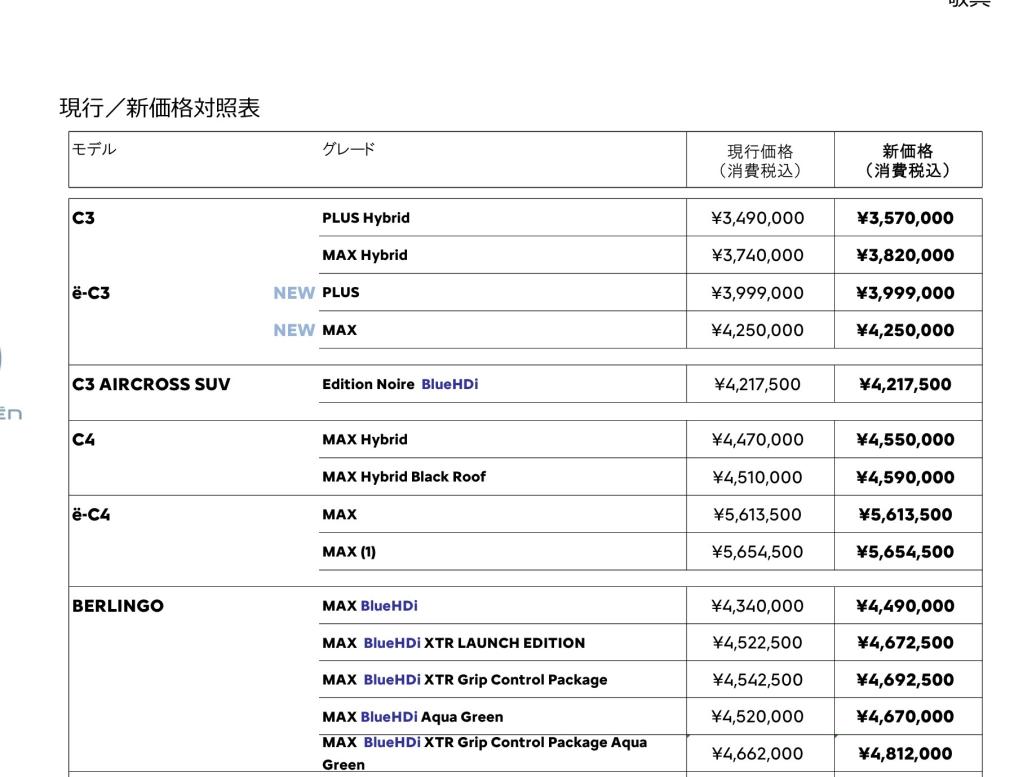Click current price ¥4,520,000

pos(757,717)
